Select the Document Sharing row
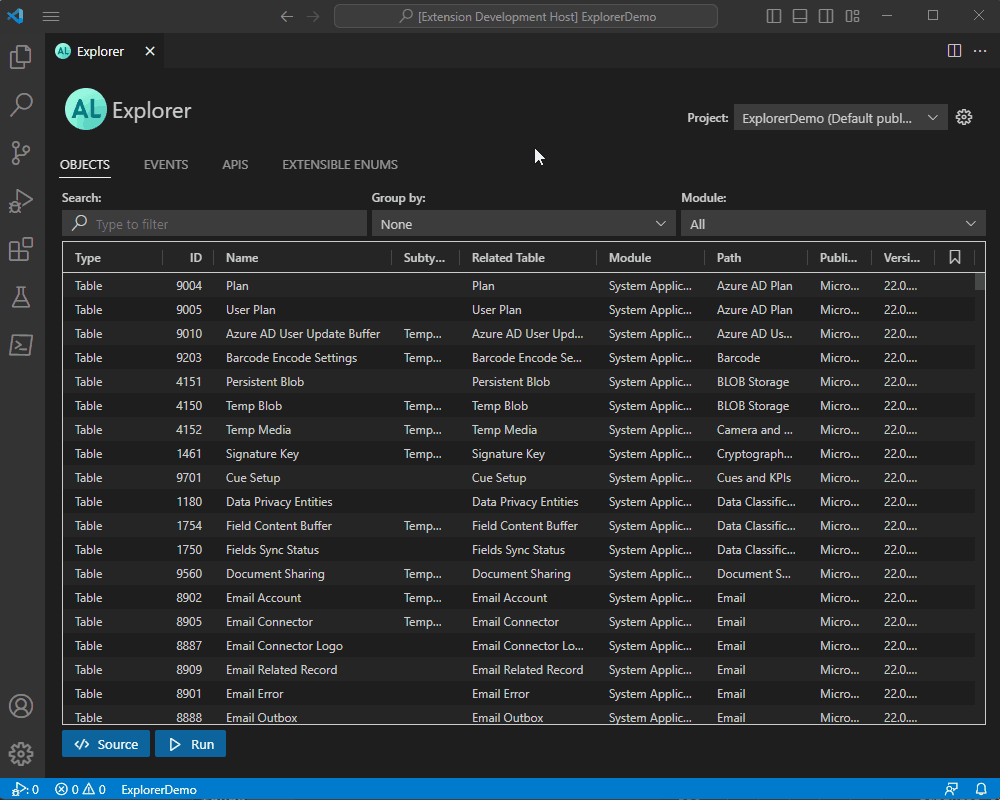 [x=518, y=574]
